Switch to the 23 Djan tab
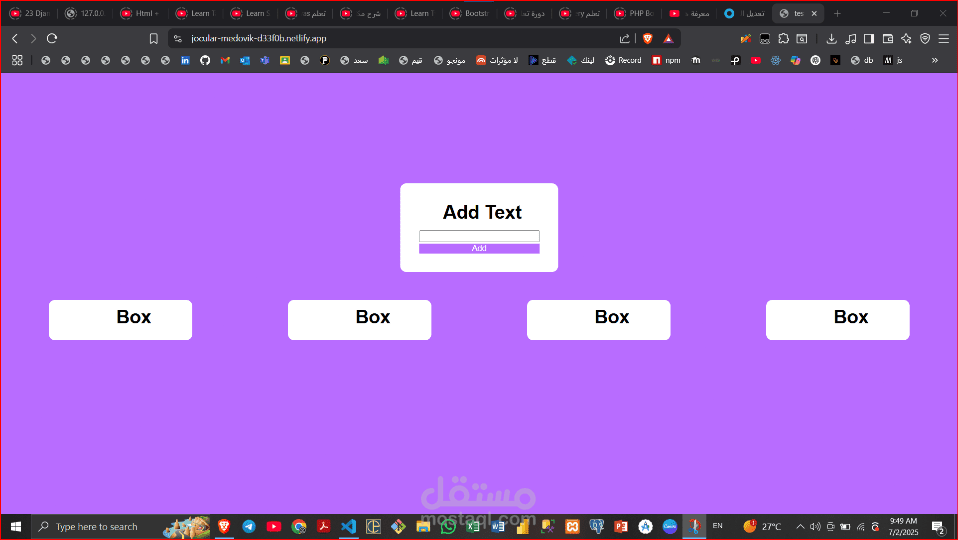Screen dimensions: 958x540 point(30,13)
